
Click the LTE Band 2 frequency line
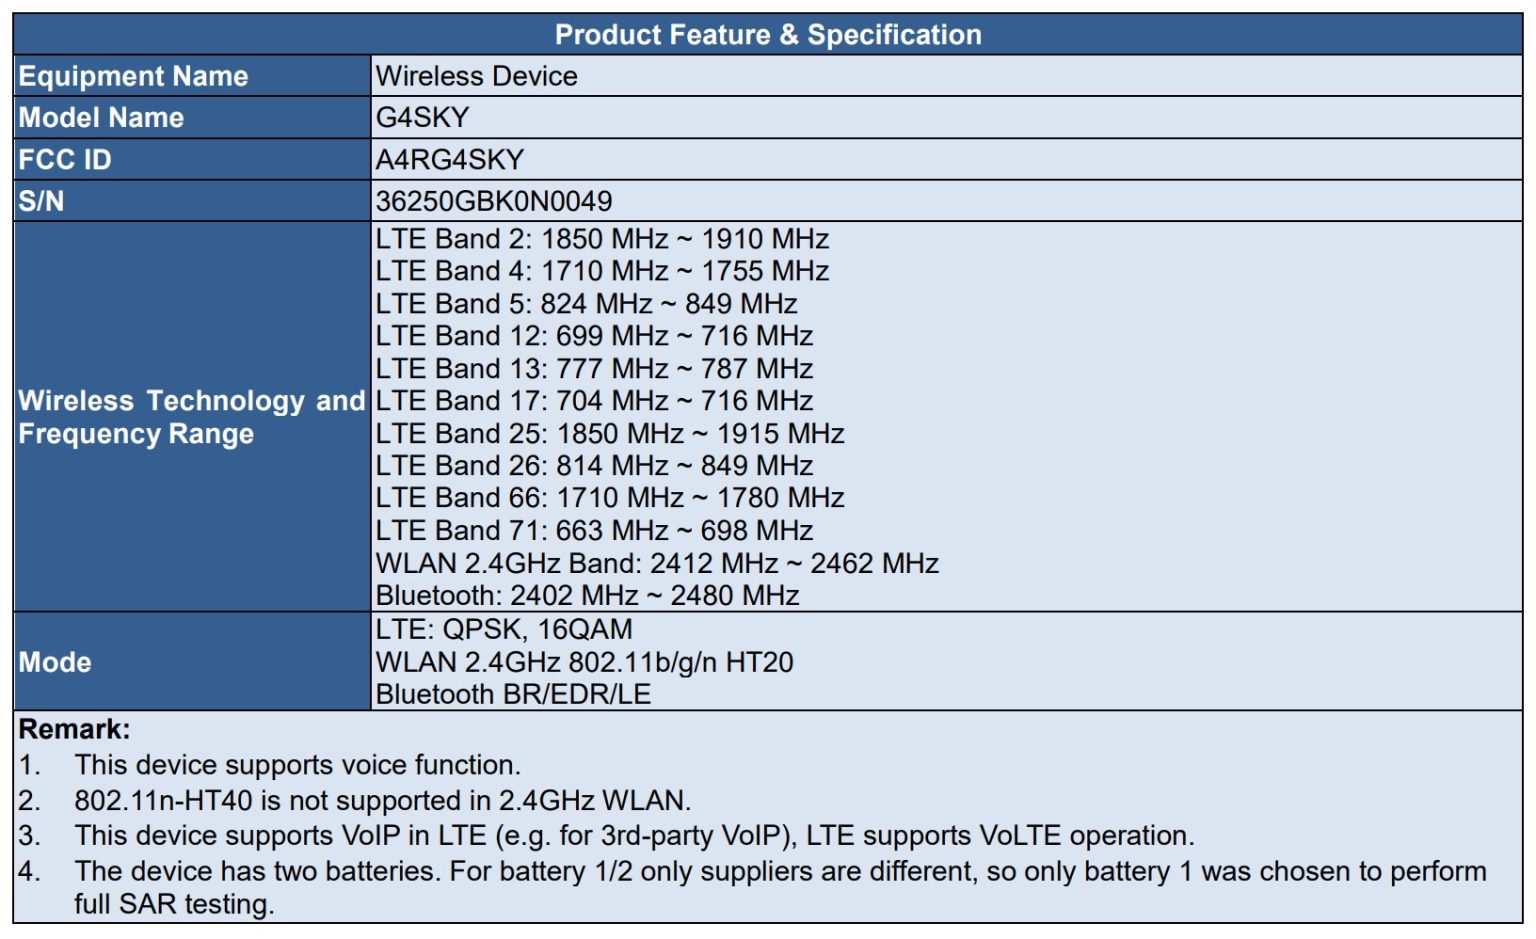[x=602, y=239]
